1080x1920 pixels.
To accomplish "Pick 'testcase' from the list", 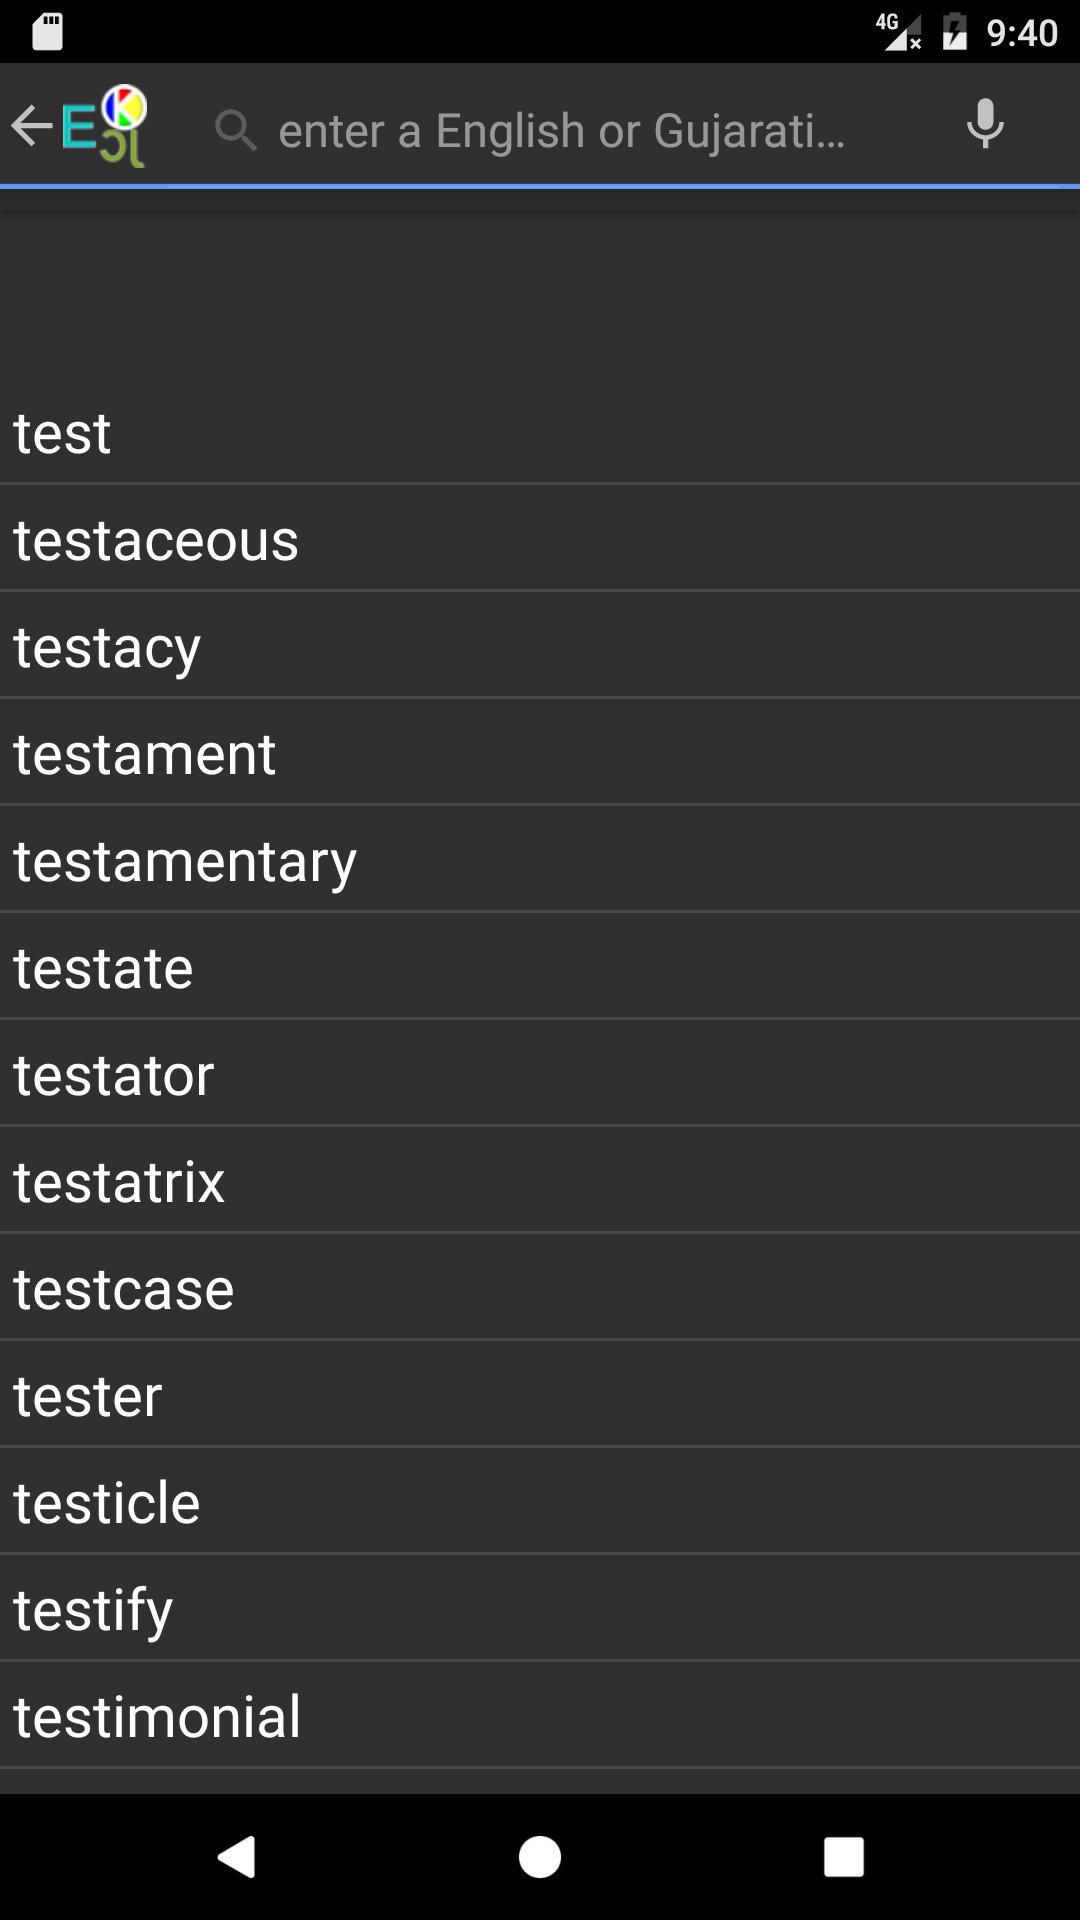I will point(540,1288).
